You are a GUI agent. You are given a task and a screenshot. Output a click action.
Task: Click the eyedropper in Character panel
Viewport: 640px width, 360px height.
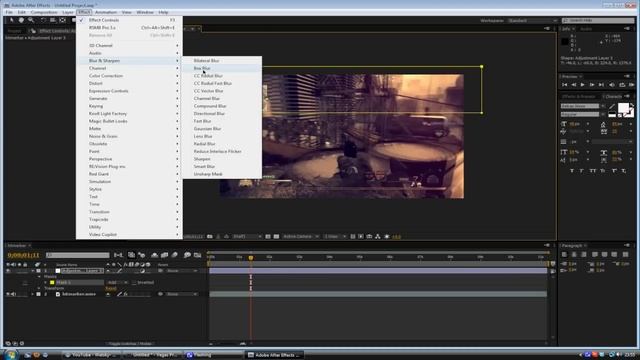611,107
